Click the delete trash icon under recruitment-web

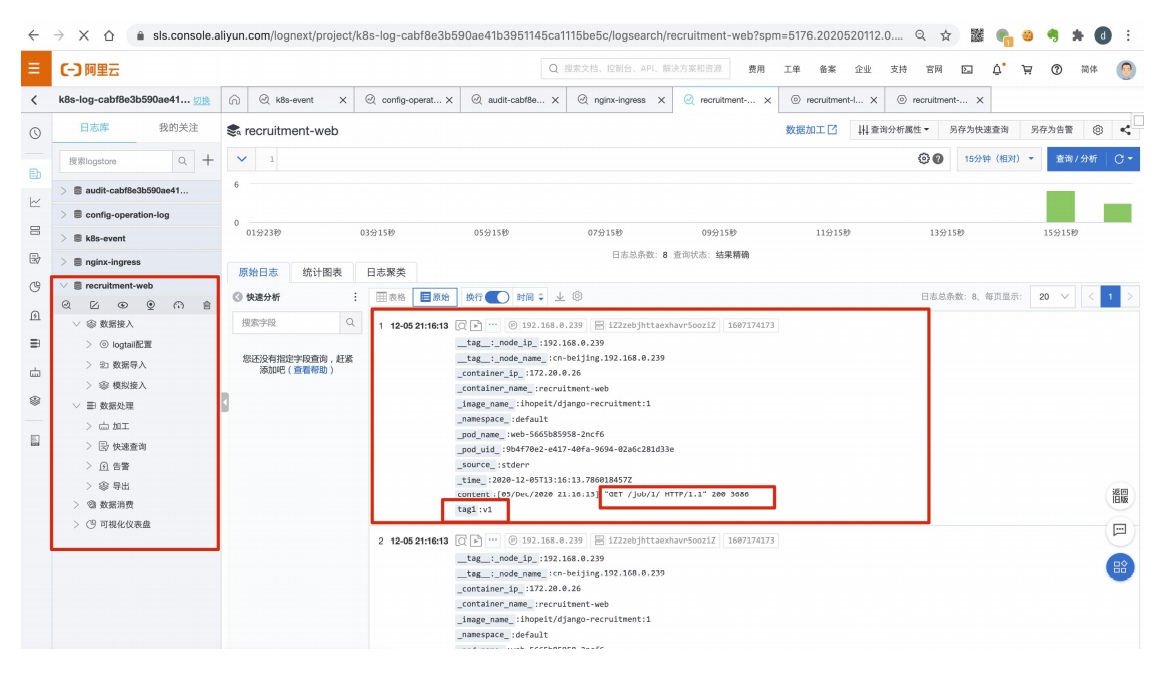(x=207, y=305)
